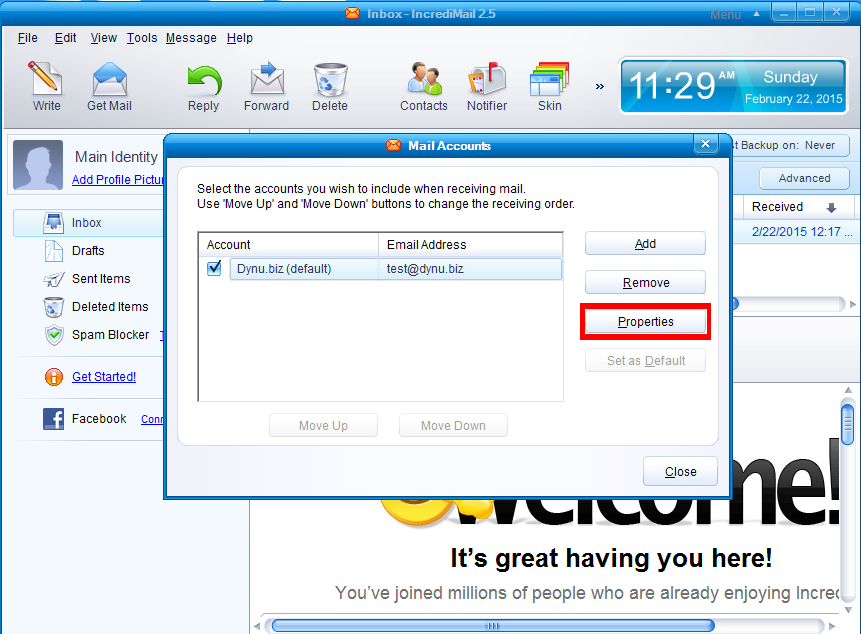The image size is (861, 634).
Task: Click the Account column header
Action: (x=288, y=245)
